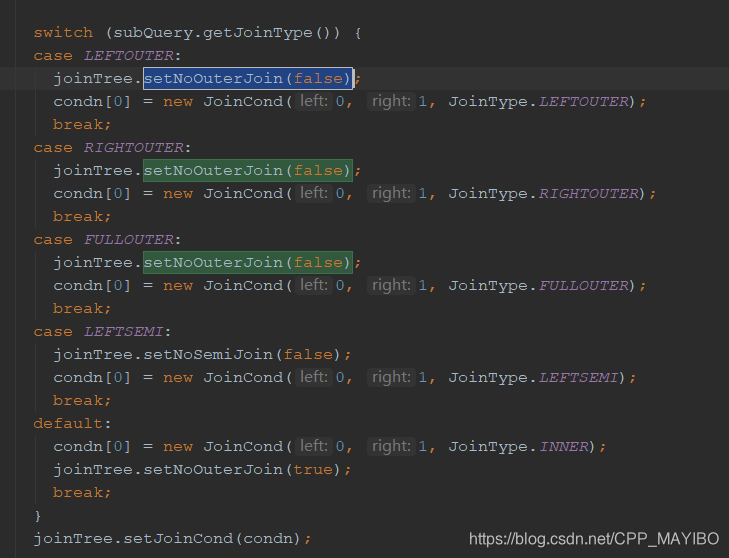Click highlighted setNoOuterJoin(false) under RIGHTOUTER
729x558 pixels.
248,170
